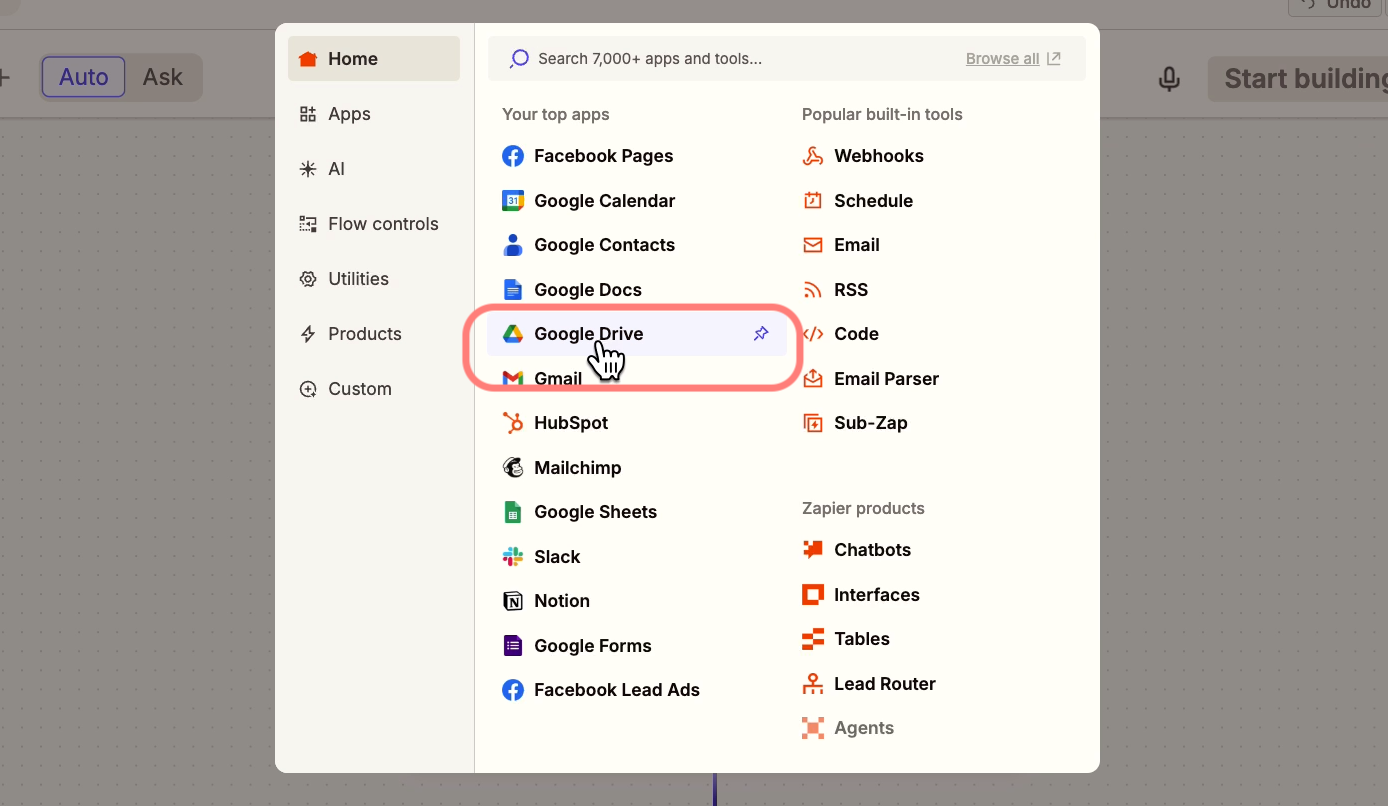Click the microphone icon behind the dialog

(x=1169, y=79)
